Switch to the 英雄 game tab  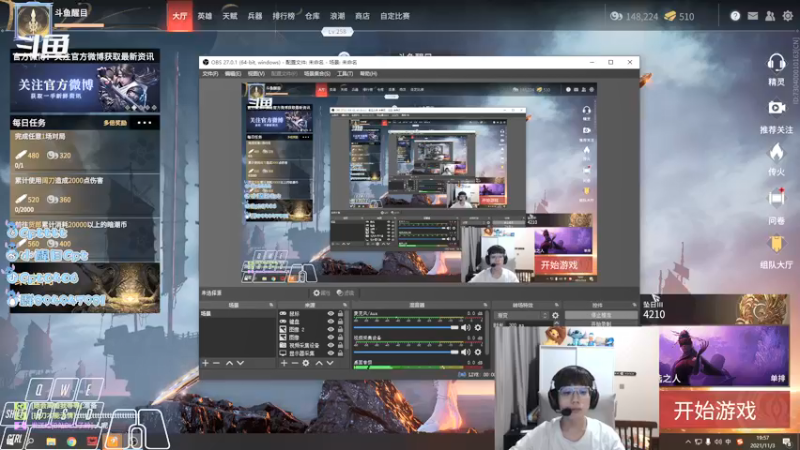(205, 16)
